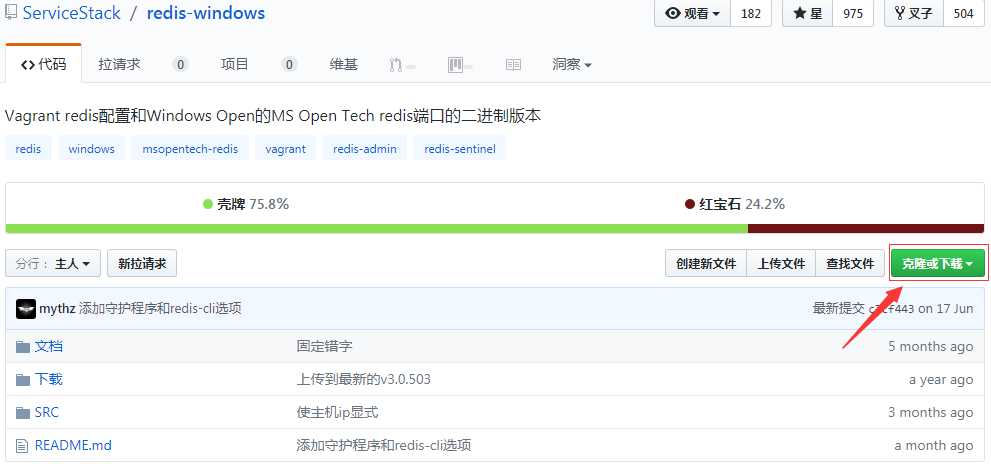Click the redis-admin topic tag
This screenshot has height=464, width=991.
click(365, 149)
